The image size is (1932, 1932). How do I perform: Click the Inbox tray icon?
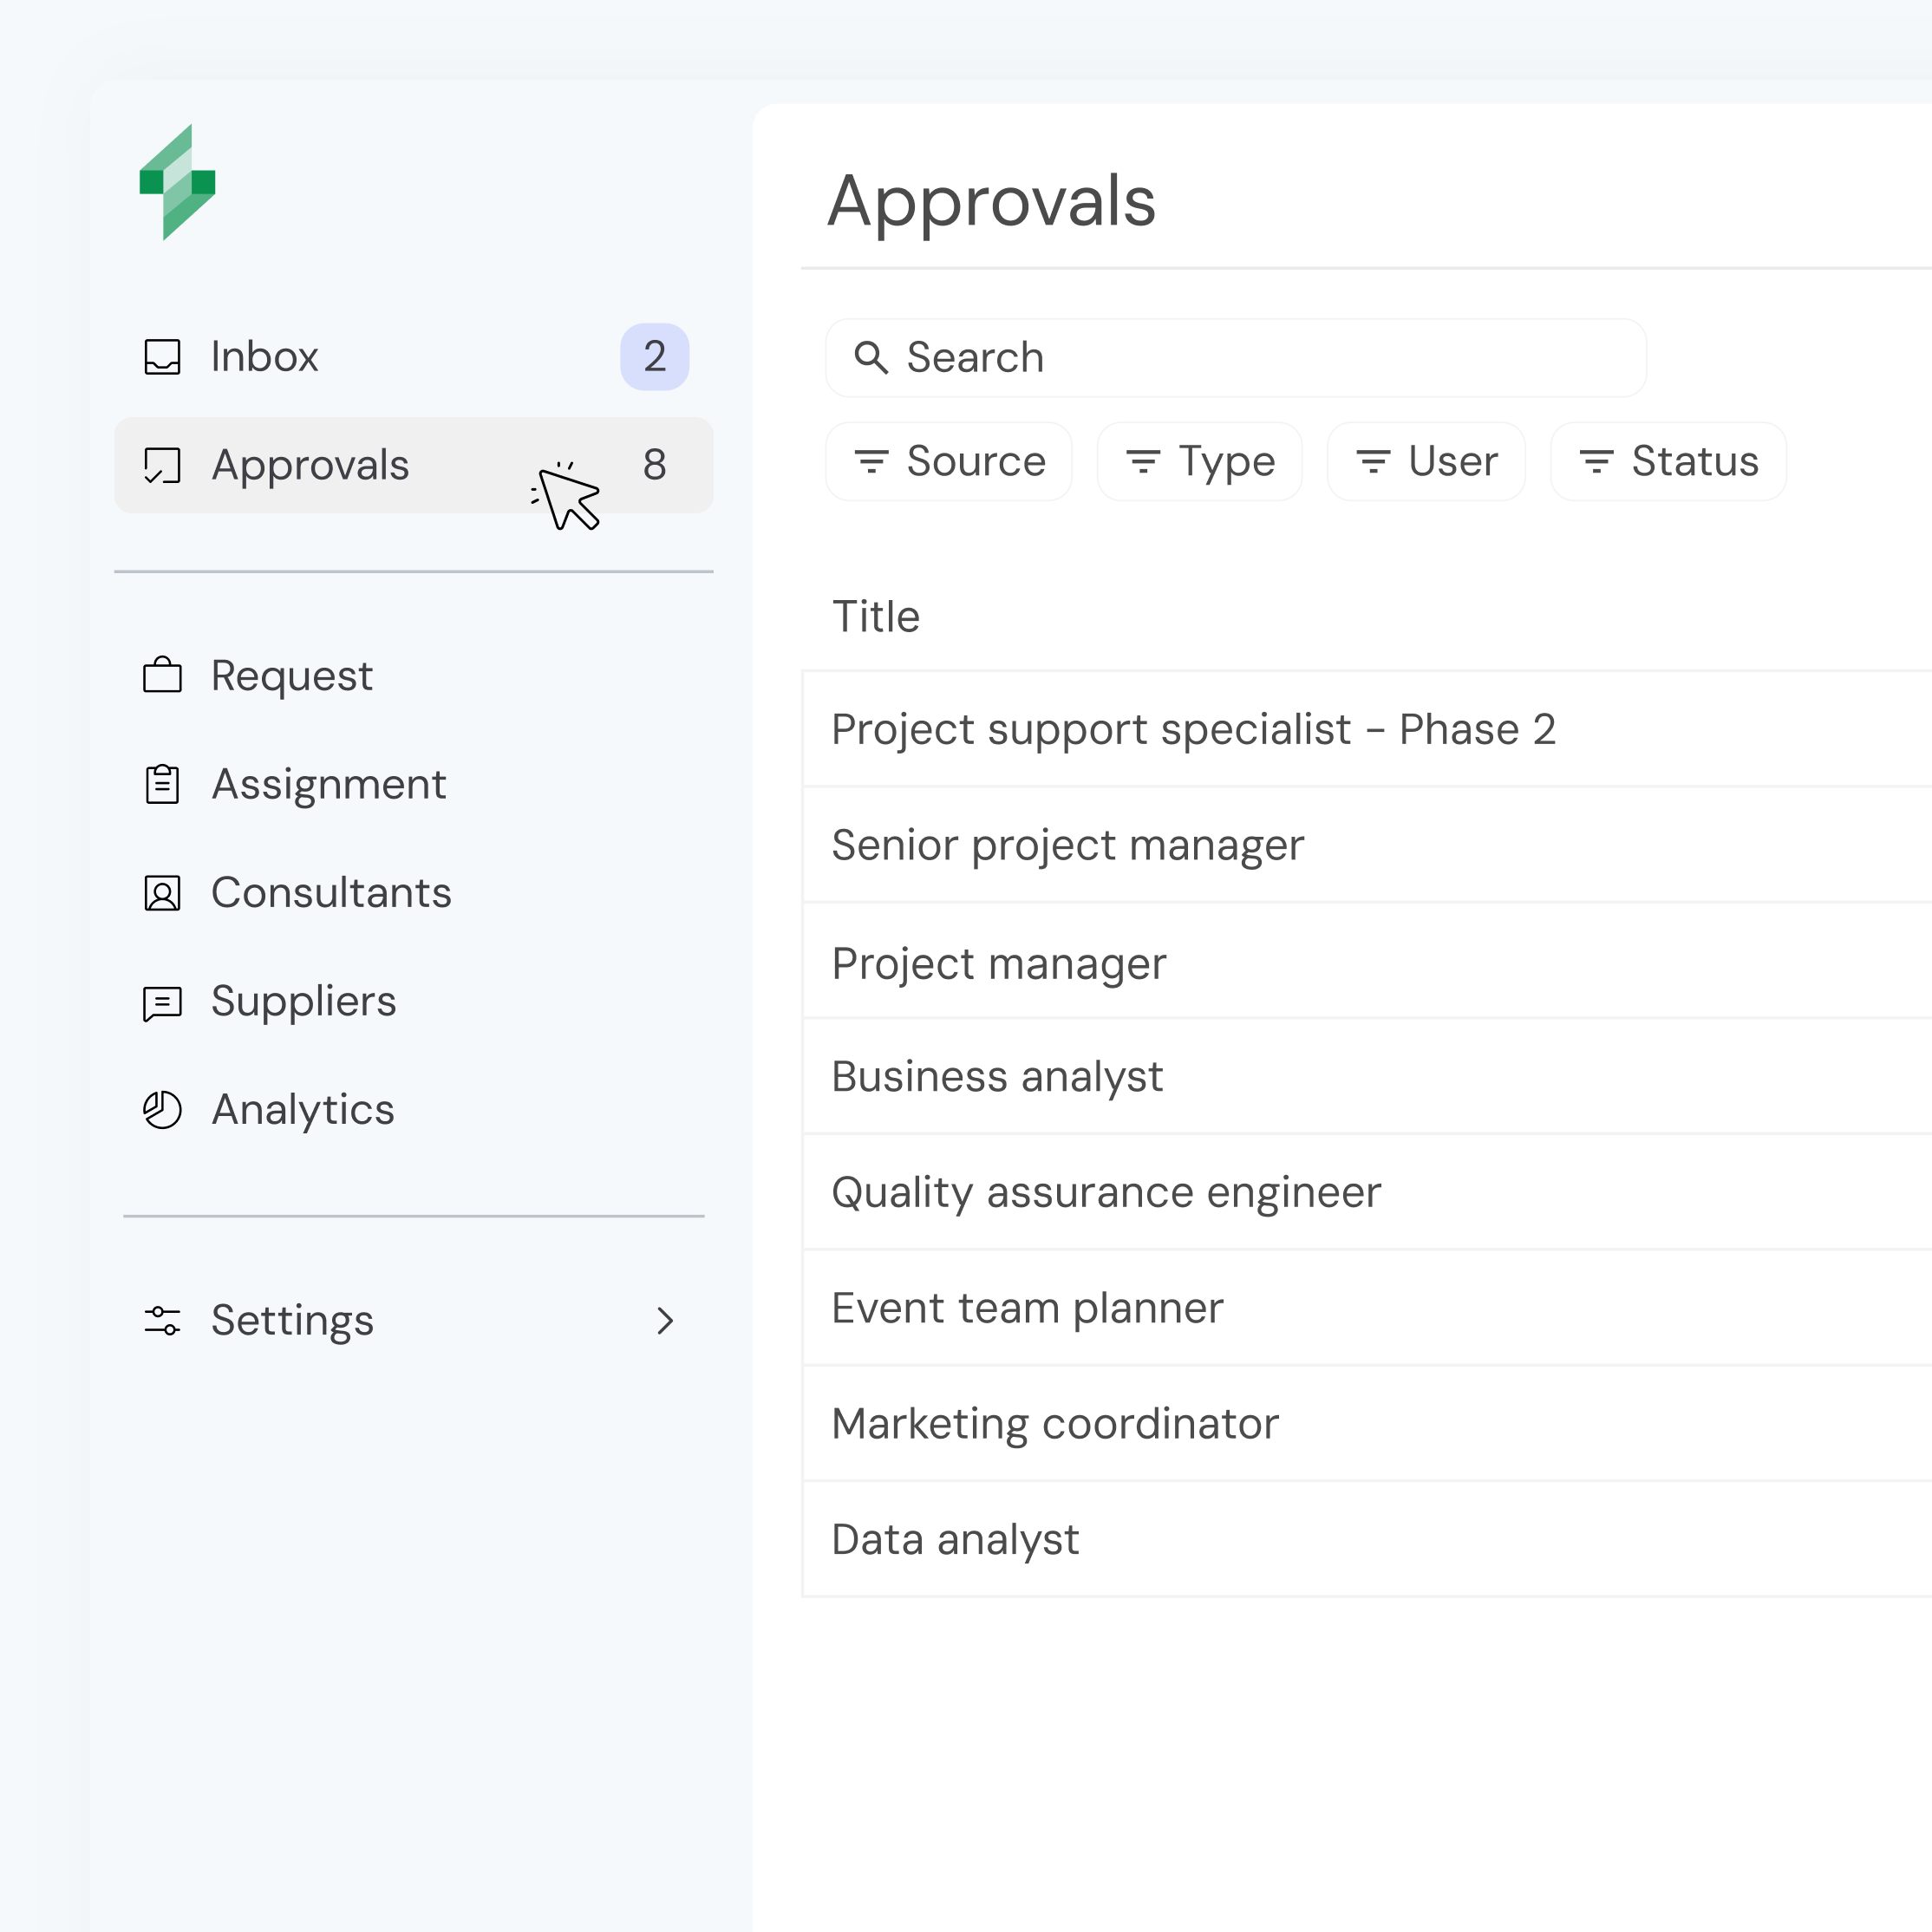162,357
